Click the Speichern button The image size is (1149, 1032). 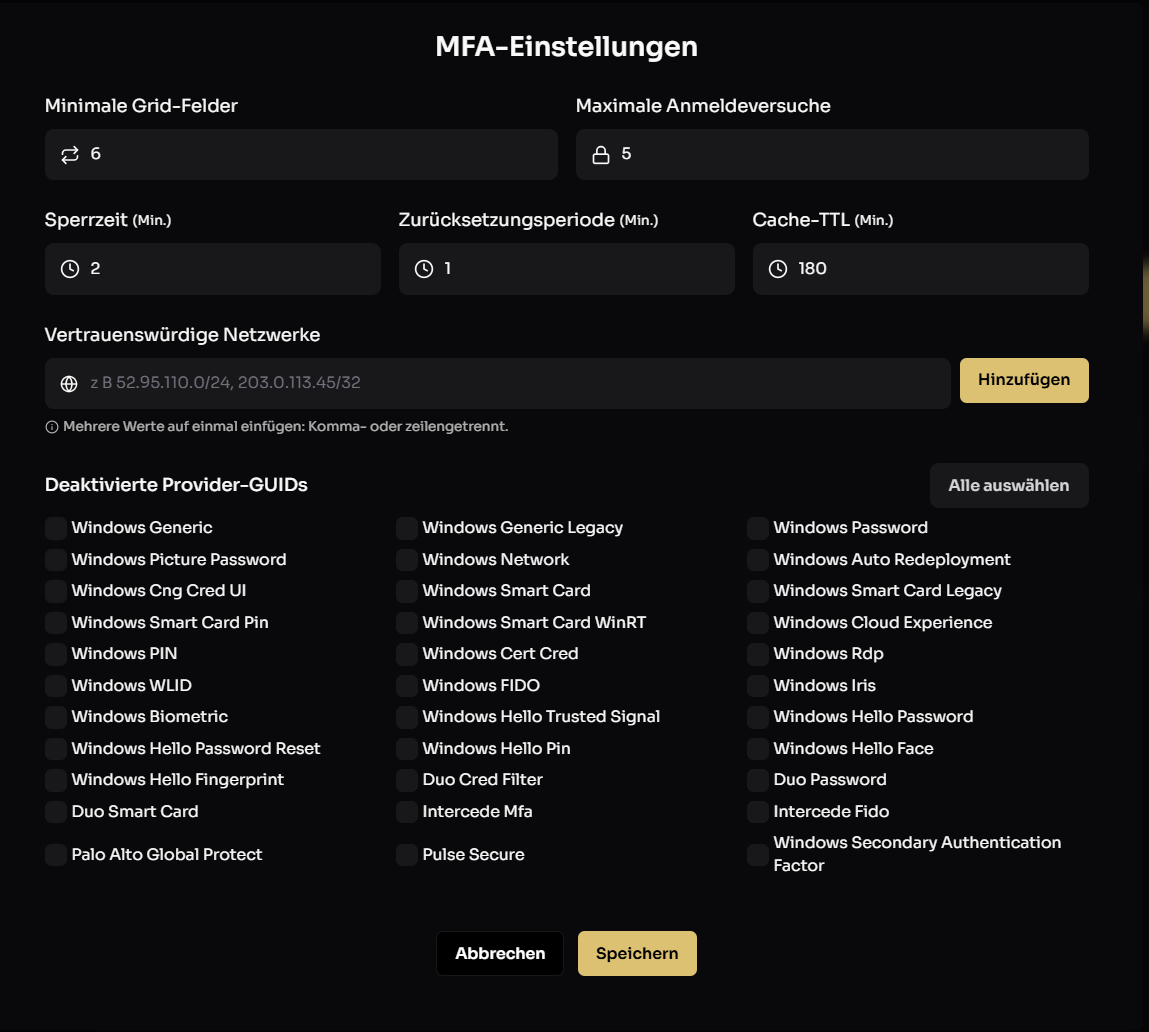(x=637, y=953)
